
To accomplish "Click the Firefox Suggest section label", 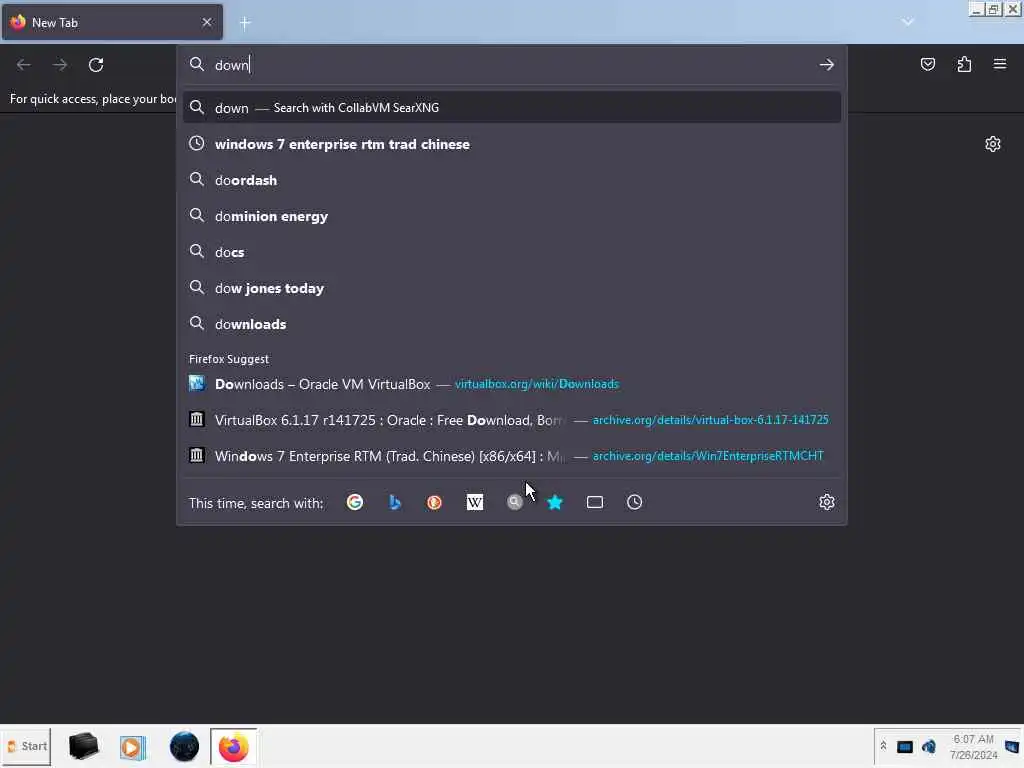I will 229,359.
